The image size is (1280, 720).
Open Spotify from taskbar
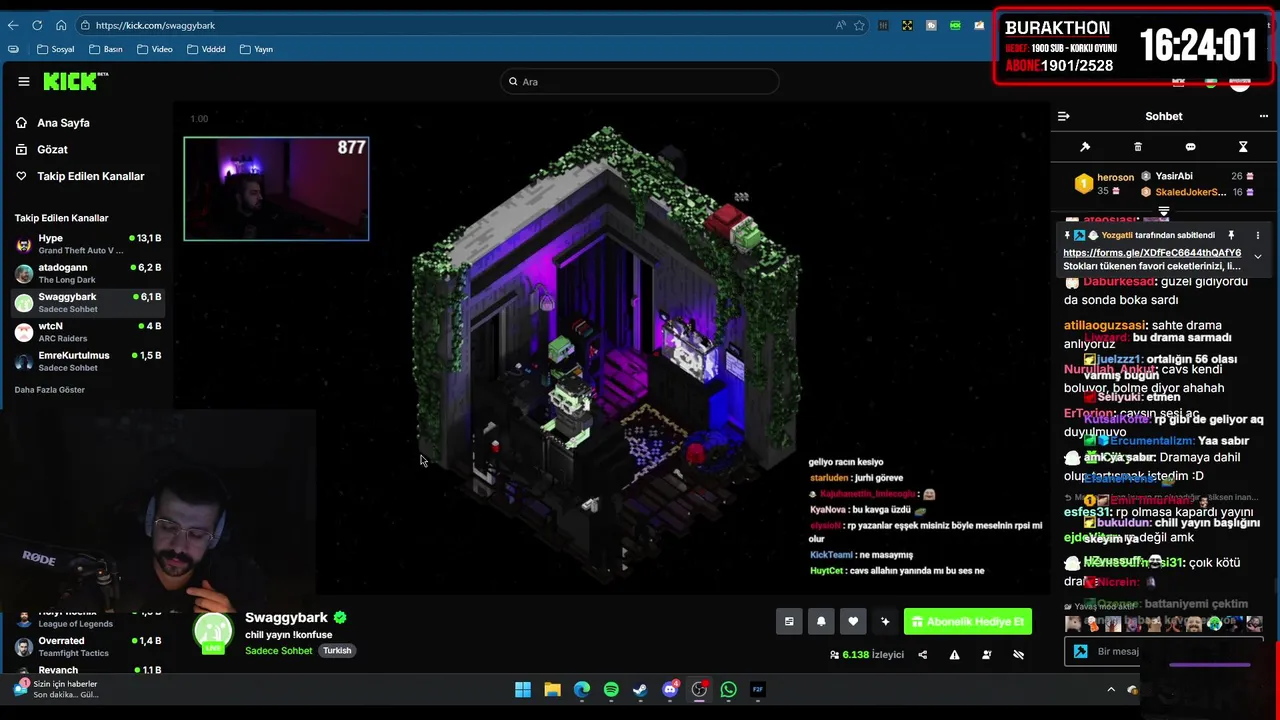coord(611,689)
